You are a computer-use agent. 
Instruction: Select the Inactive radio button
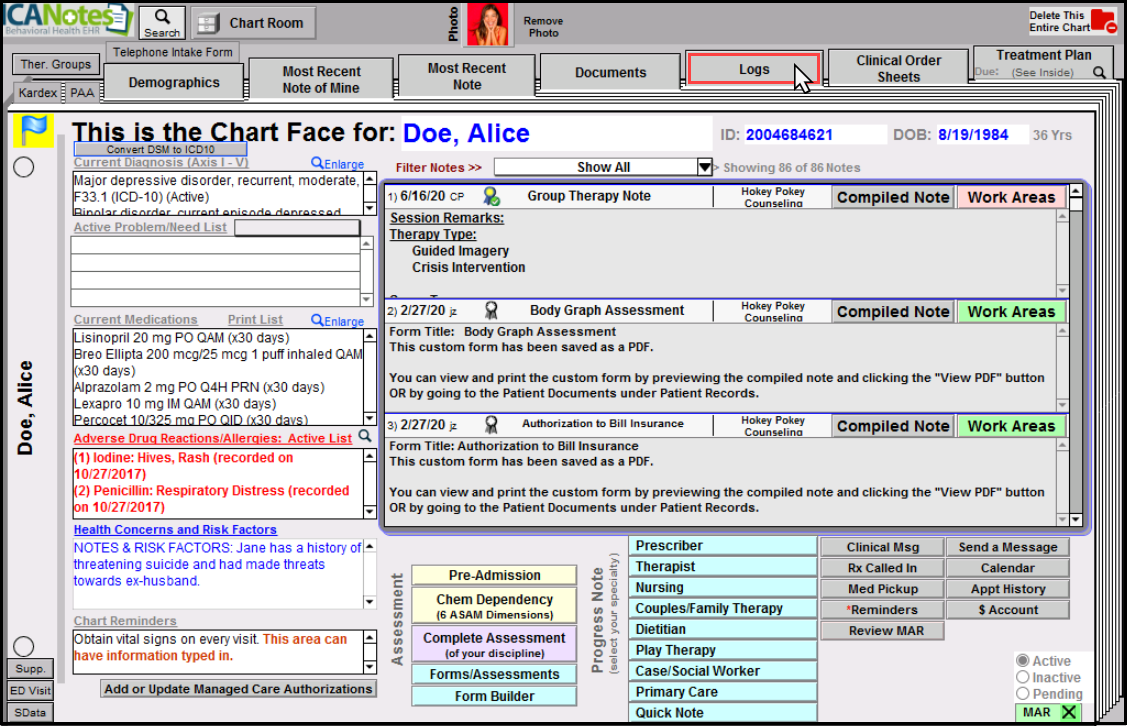(1022, 678)
